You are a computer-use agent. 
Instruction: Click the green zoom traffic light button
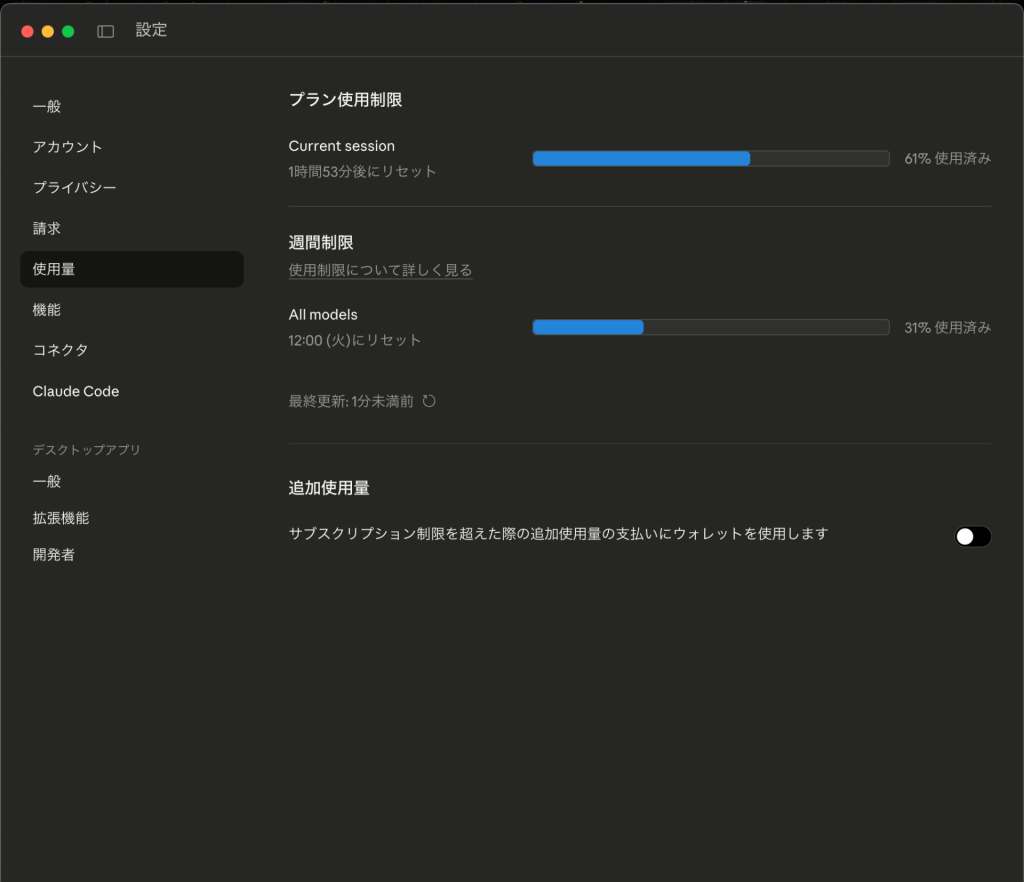pos(67,31)
